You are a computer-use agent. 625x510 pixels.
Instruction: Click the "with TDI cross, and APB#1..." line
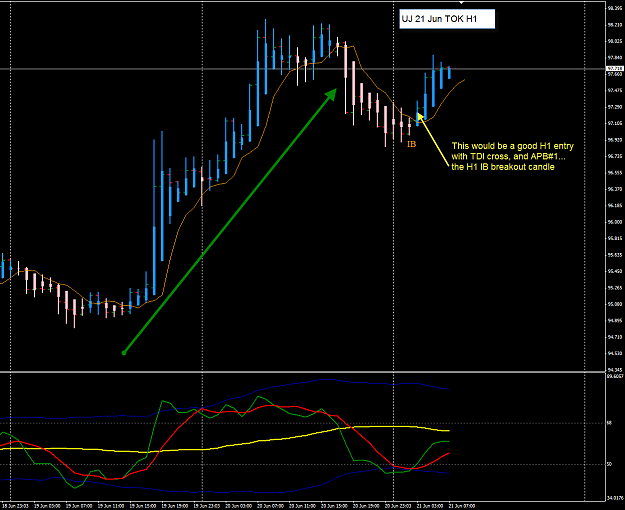point(509,156)
